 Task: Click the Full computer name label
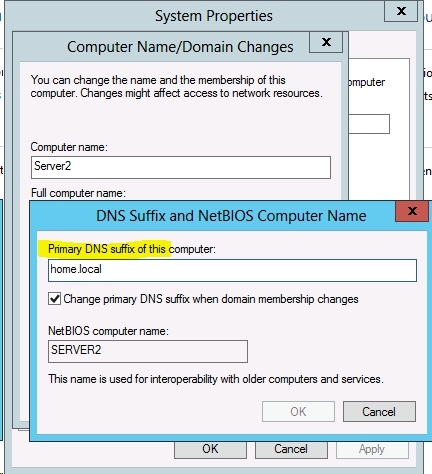point(78,193)
